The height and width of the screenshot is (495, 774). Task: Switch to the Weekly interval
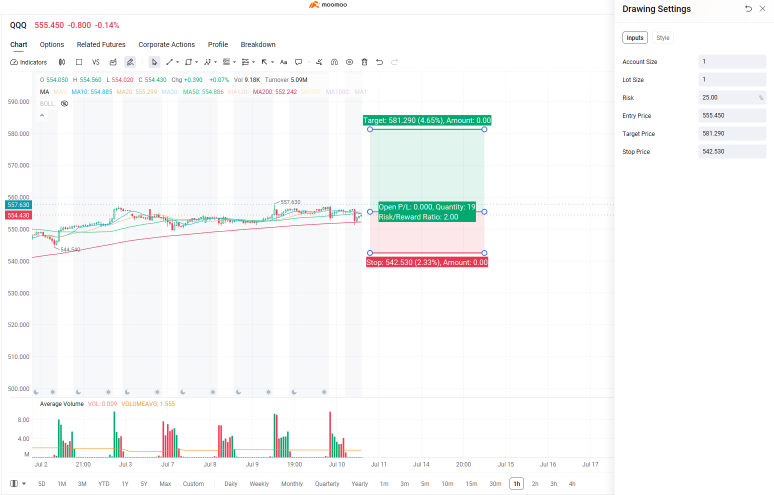coord(259,484)
